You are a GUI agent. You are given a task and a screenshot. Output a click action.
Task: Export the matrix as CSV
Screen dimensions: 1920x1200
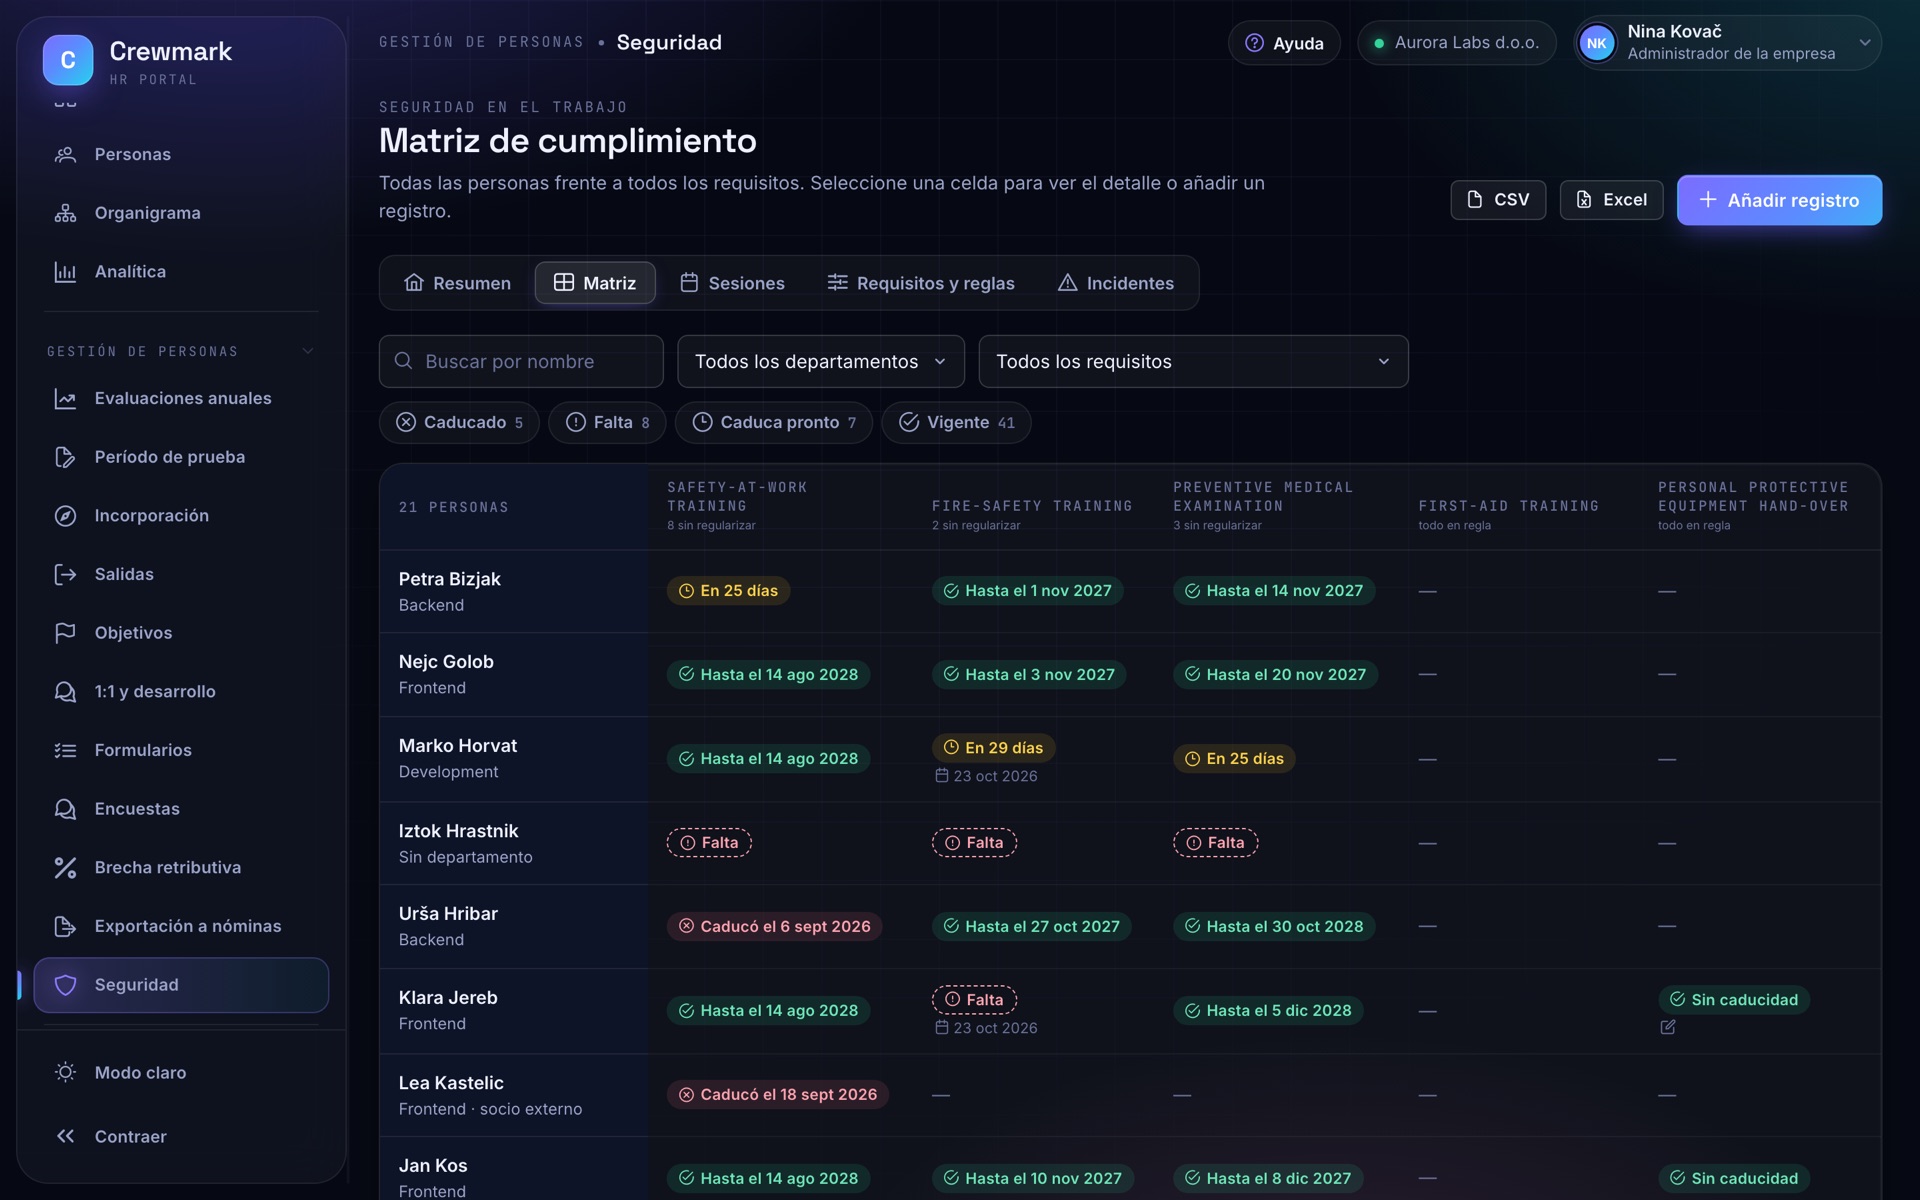coord(1498,200)
